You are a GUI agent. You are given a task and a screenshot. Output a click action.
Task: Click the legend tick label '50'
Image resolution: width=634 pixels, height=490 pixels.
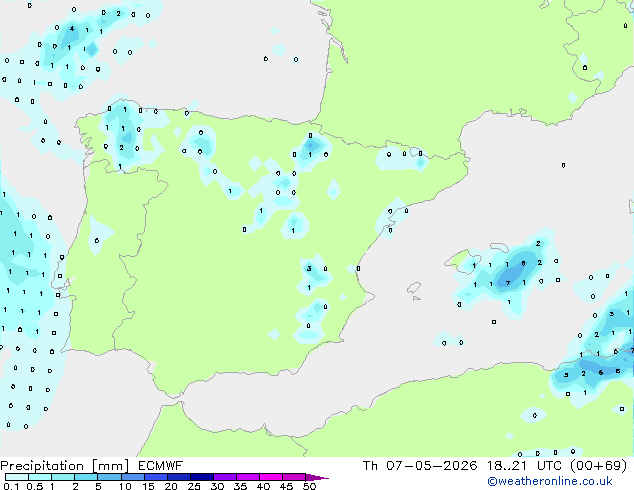309,486
